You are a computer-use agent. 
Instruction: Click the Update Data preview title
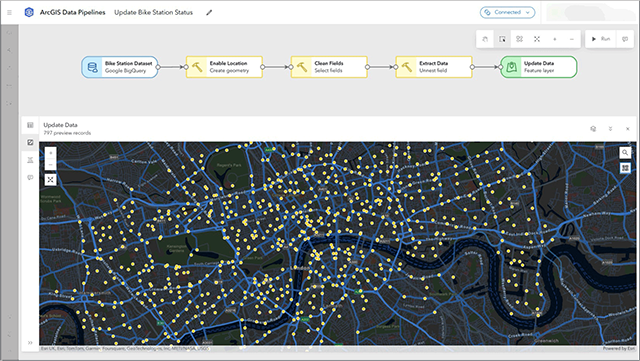[x=60, y=125]
